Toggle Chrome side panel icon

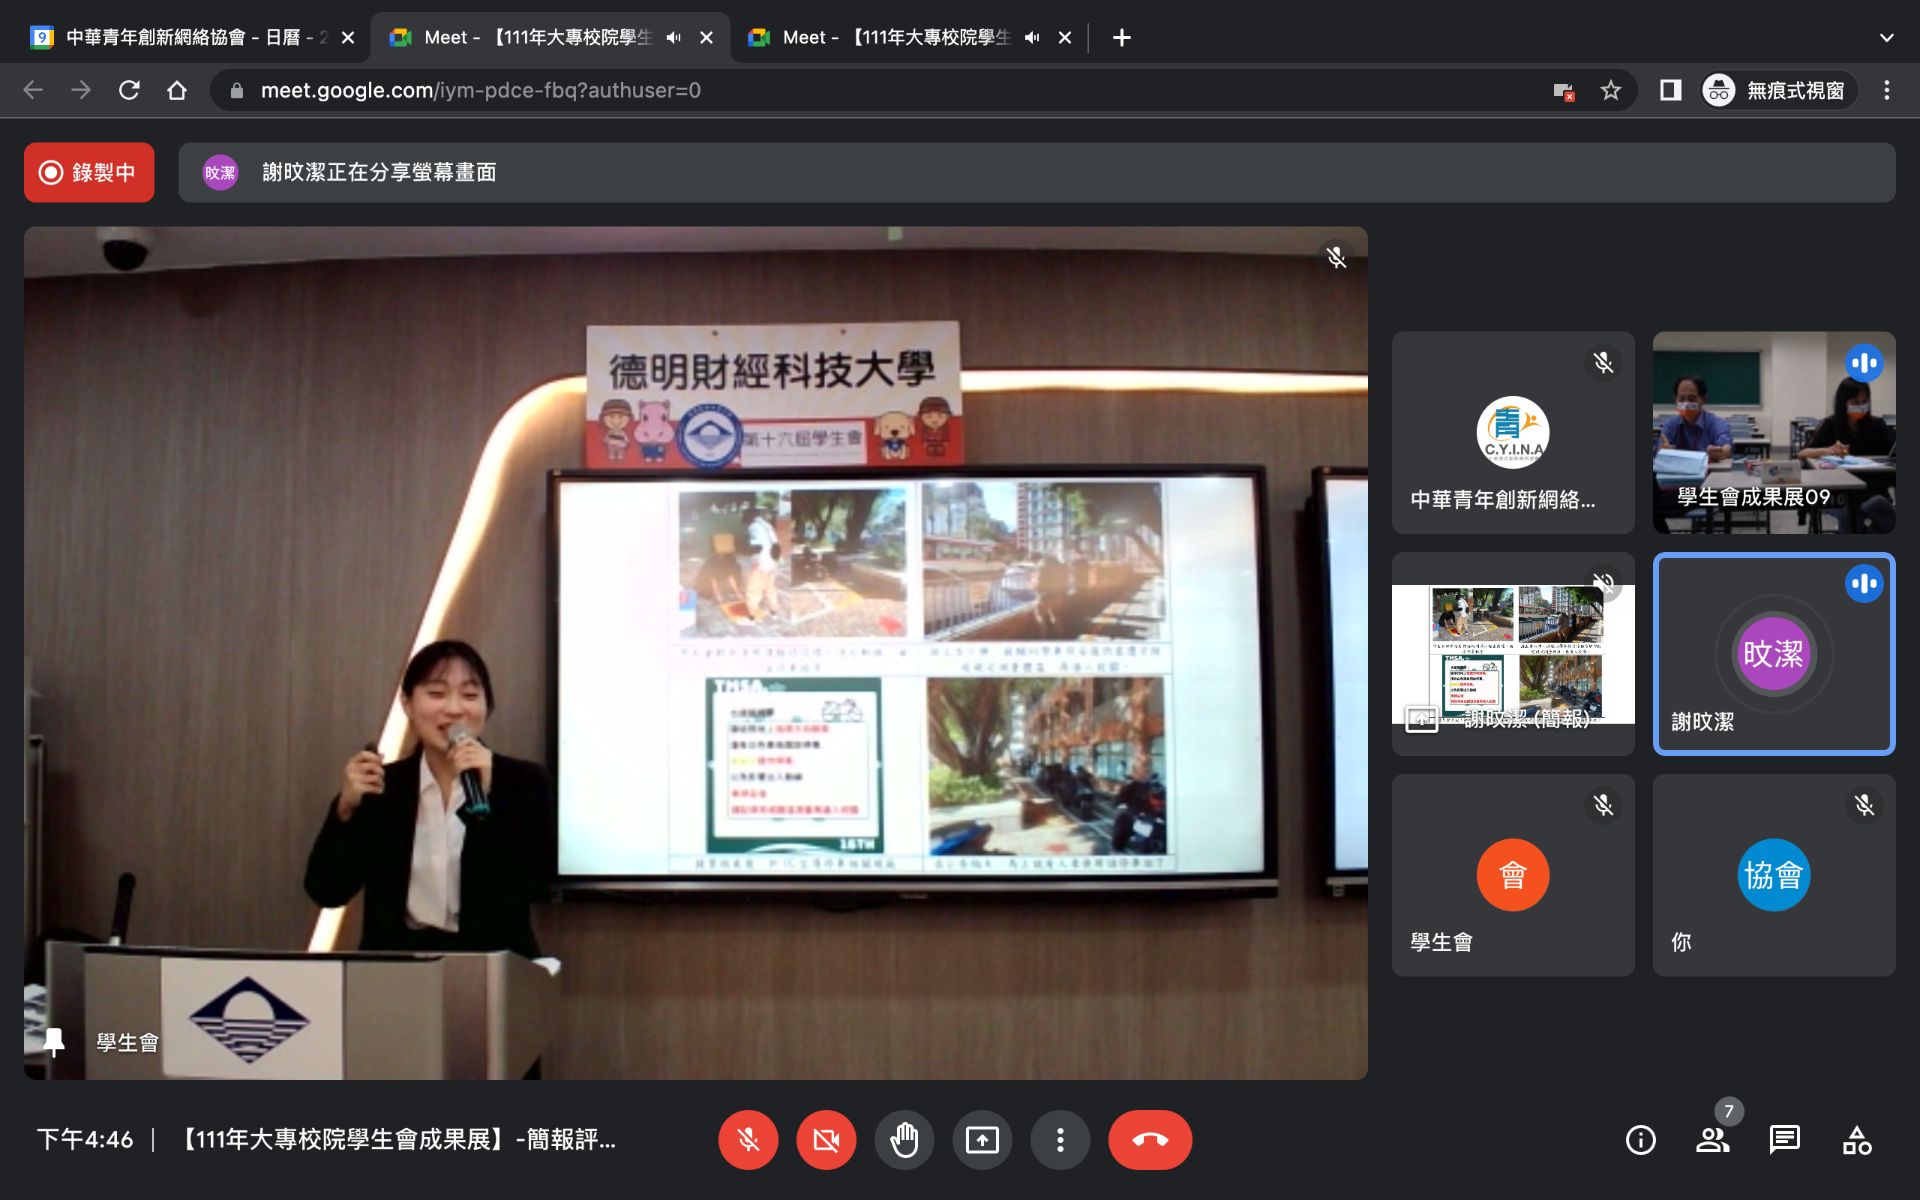coord(1670,91)
